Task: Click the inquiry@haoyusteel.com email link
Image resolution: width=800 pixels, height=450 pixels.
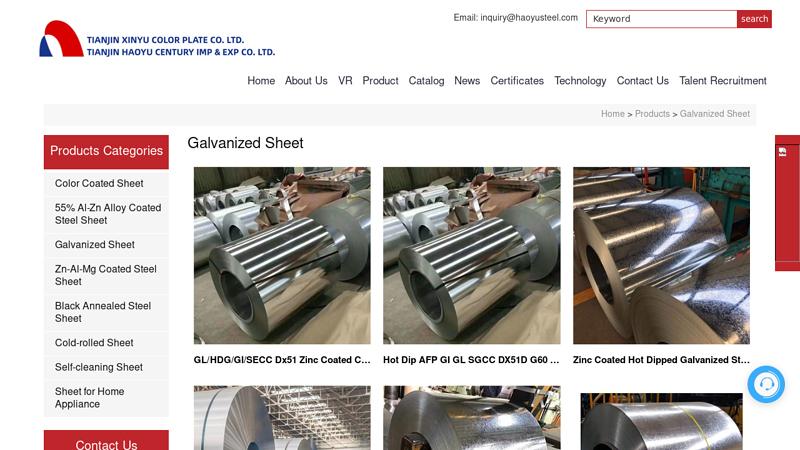Action: click(529, 17)
